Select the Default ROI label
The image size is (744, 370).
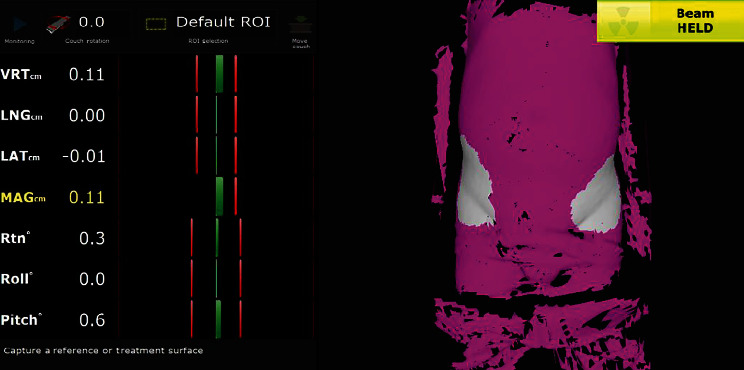pos(223,22)
